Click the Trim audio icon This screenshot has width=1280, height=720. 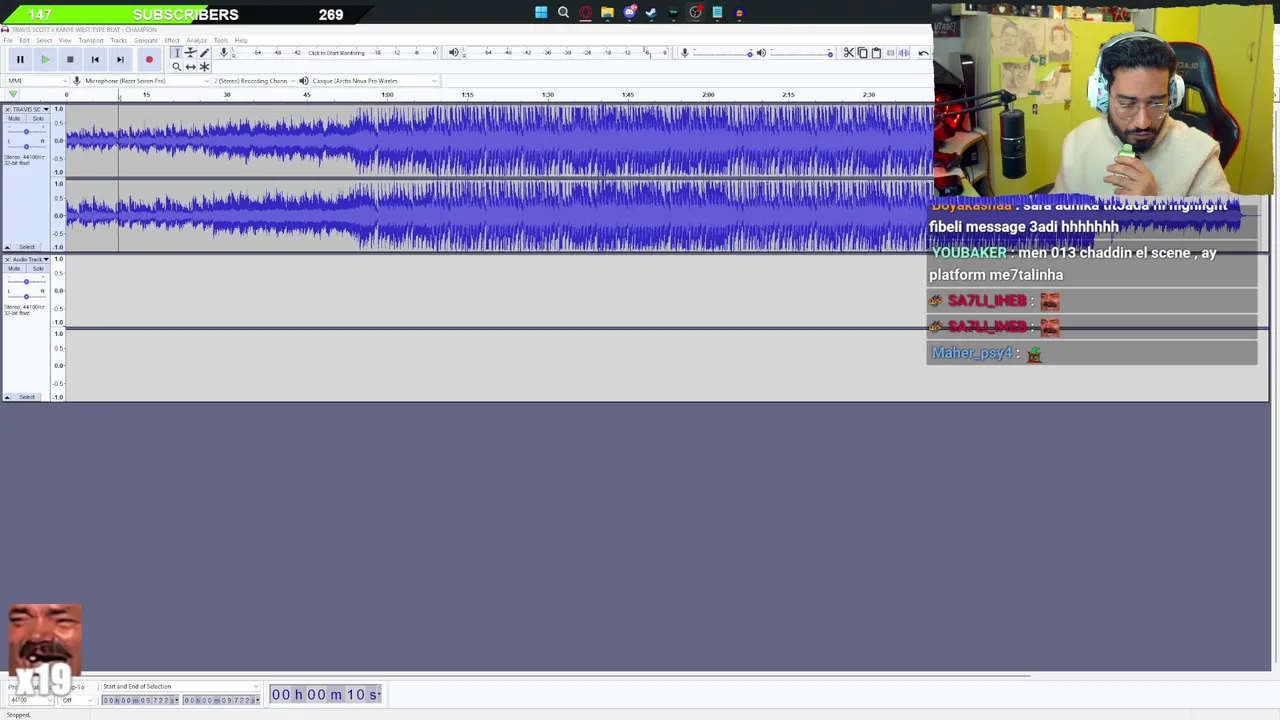click(x=890, y=52)
